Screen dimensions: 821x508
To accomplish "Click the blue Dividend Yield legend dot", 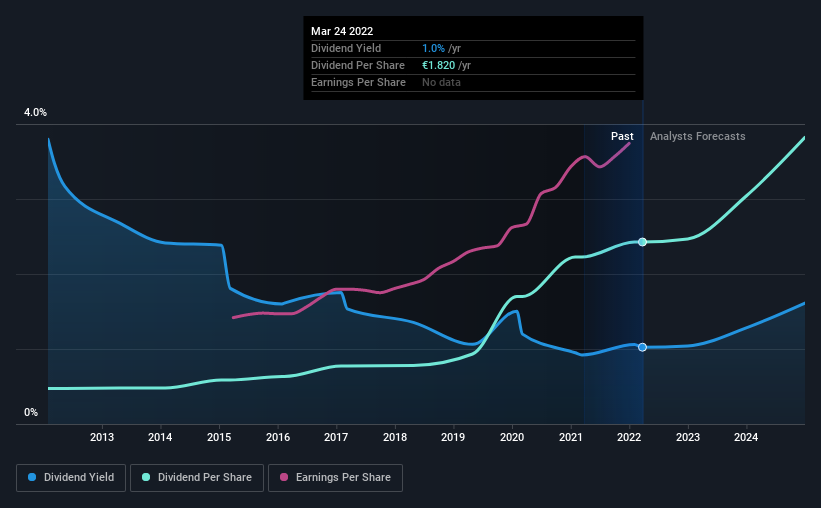I will coord(32,477).
